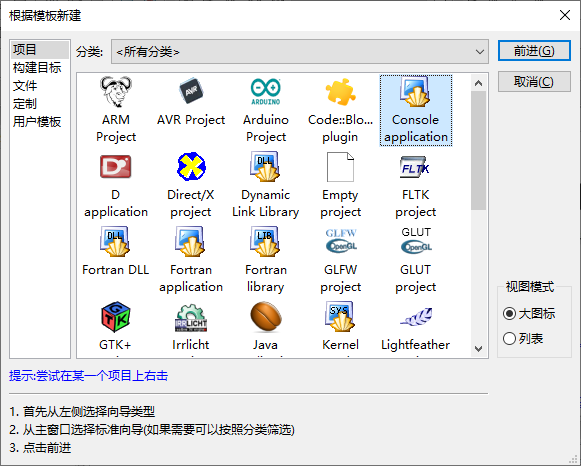Pick the Arduino Project template icon
The image size is (581, 466).
click(x=265, y=91)
